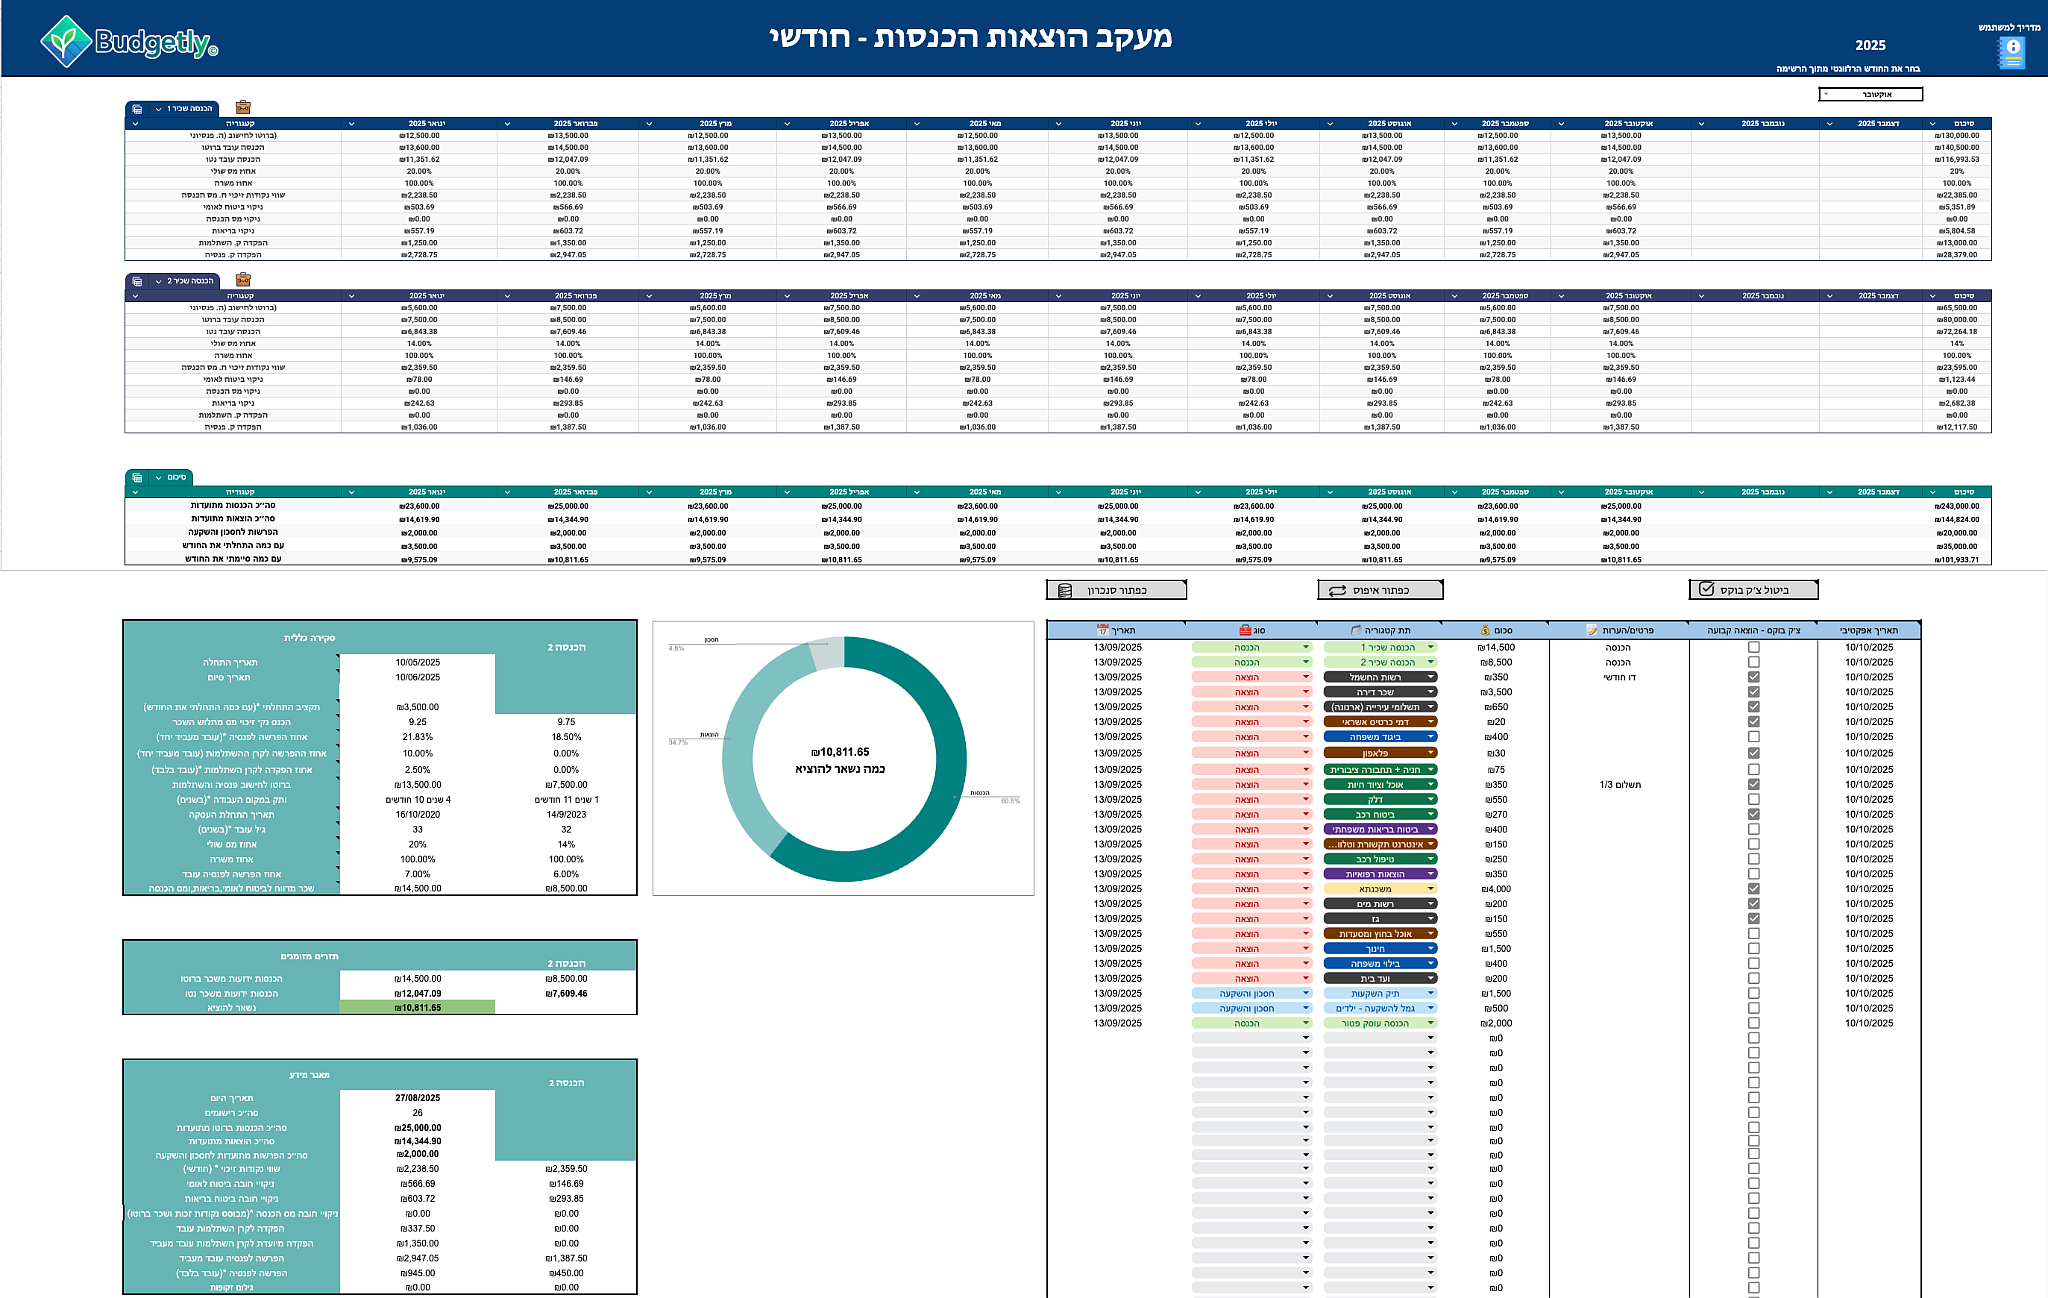Click the money bag icon in סכום header
Viewport: 2048px width, 1298px height.
coord(1485,630)
